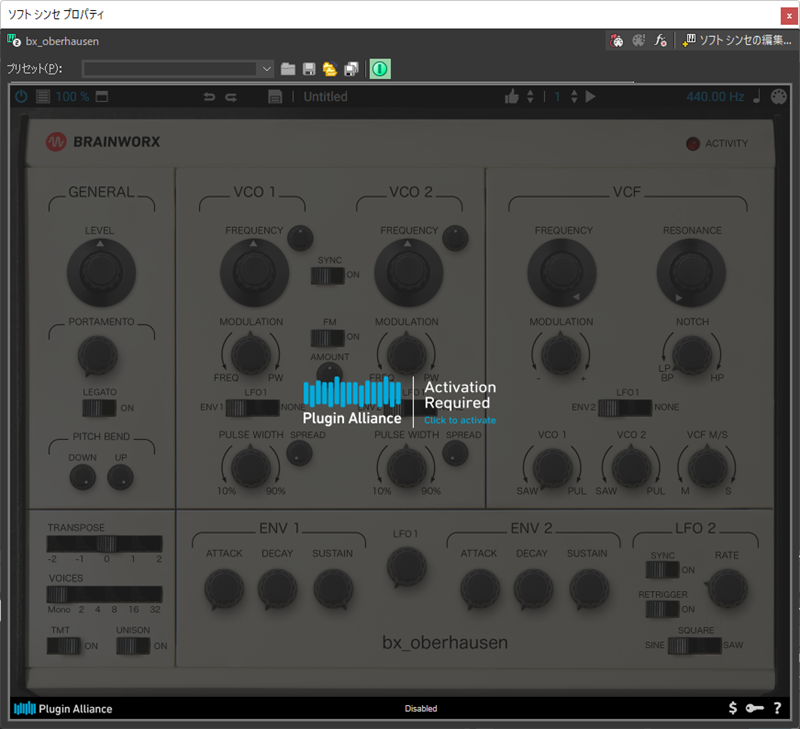
Task: Click the LFO1 rate knob
Action: point(407,567)
